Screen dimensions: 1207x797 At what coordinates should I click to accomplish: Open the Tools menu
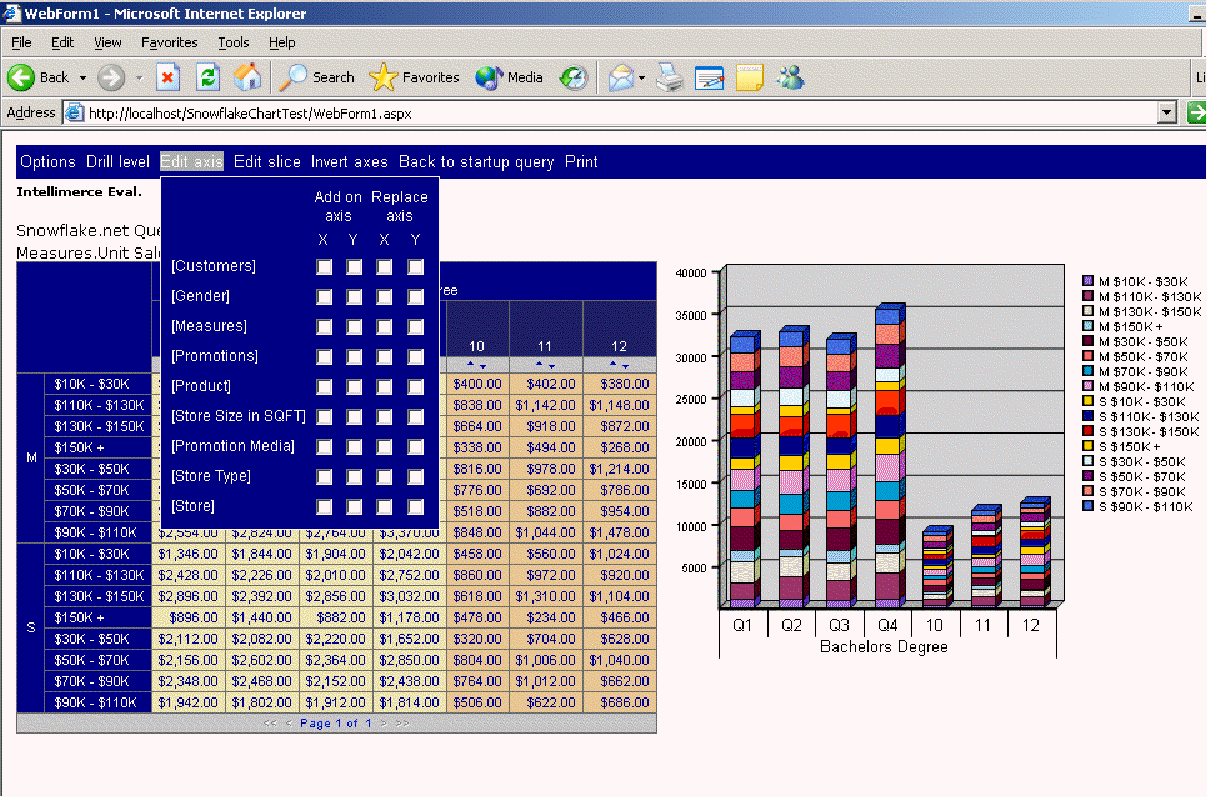point(234,42)
